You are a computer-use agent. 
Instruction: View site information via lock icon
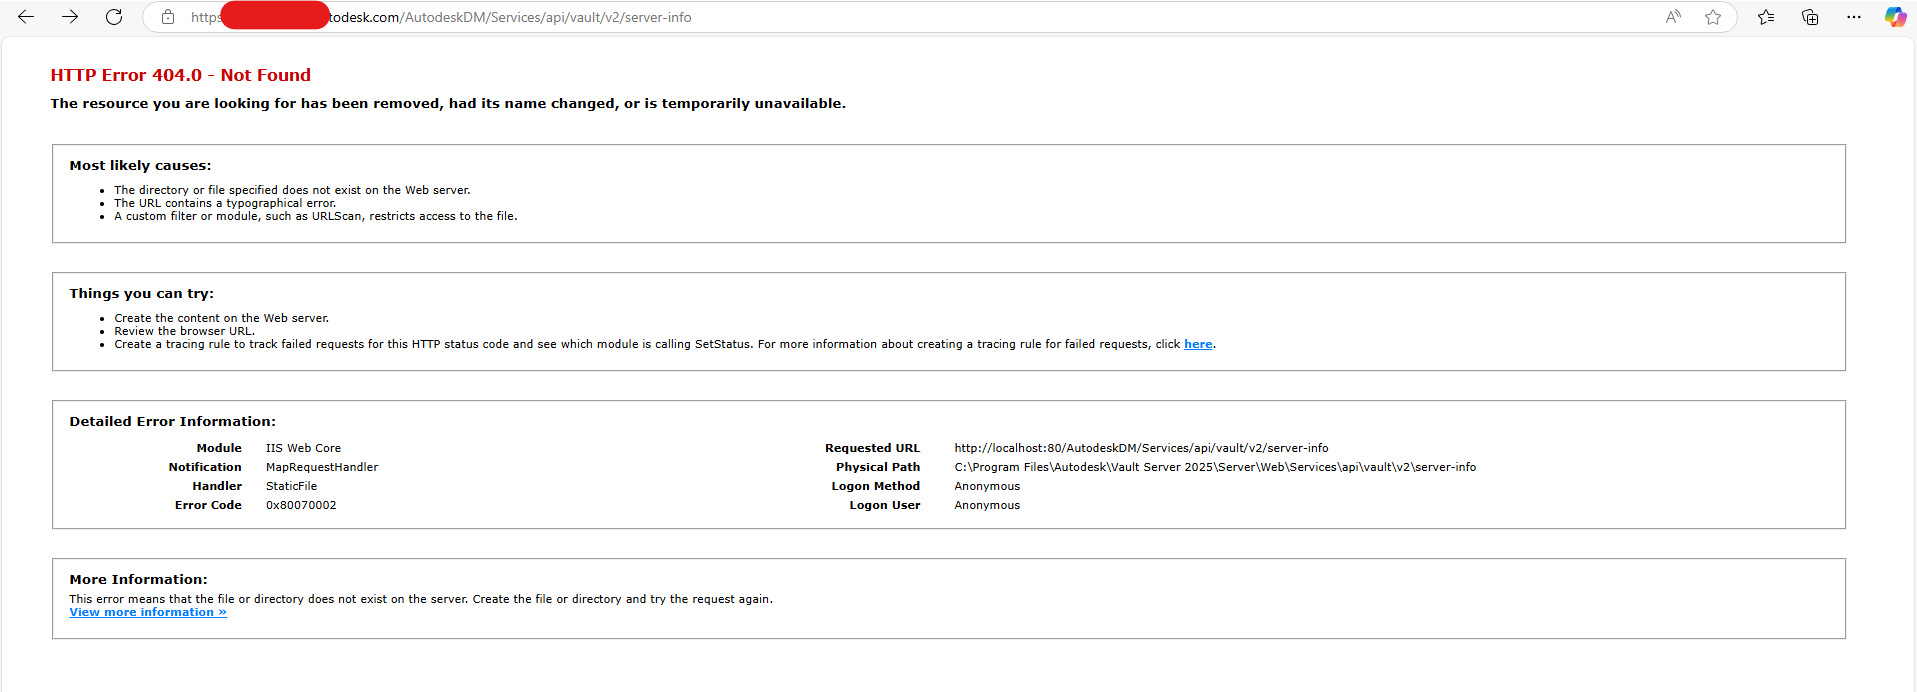tap(168, 17)
